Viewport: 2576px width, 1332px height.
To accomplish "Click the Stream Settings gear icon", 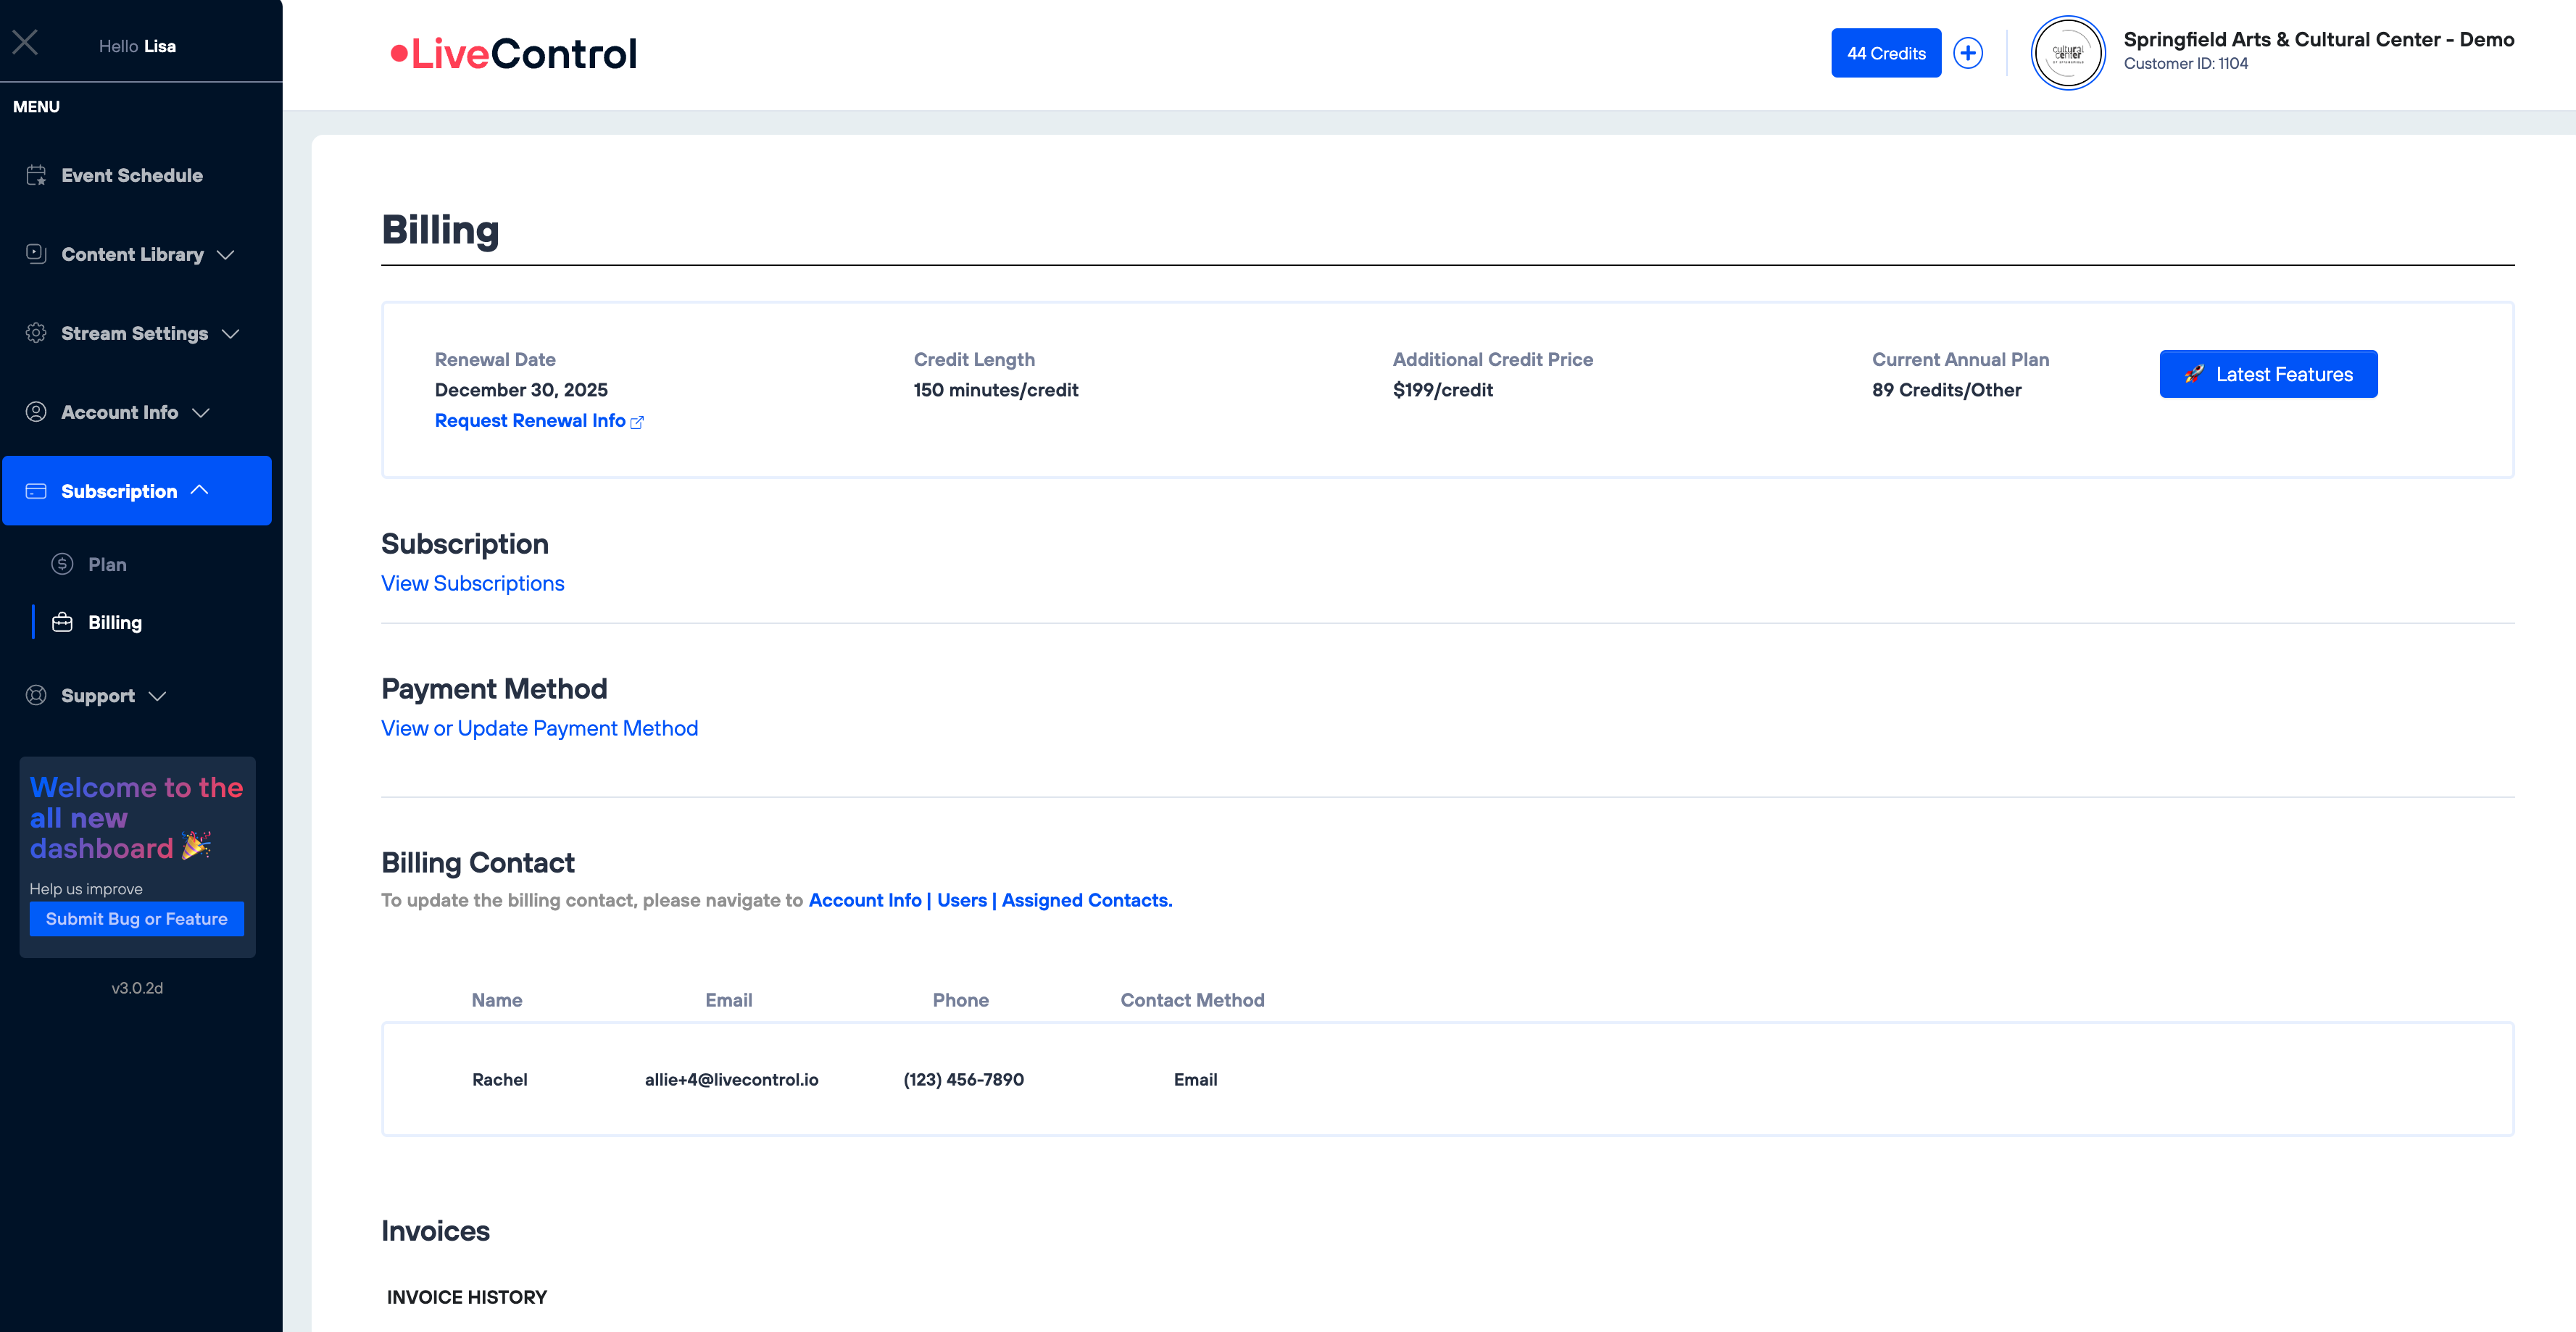I will pos(36,333).
